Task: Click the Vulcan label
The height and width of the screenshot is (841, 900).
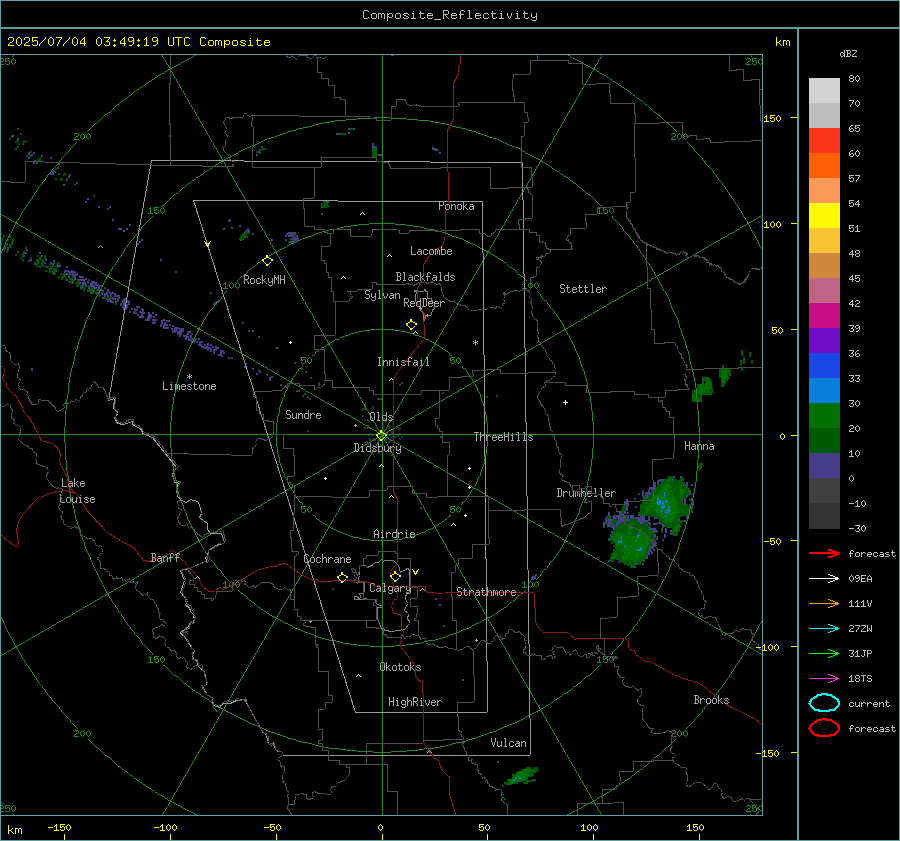Action: [508, 743]
